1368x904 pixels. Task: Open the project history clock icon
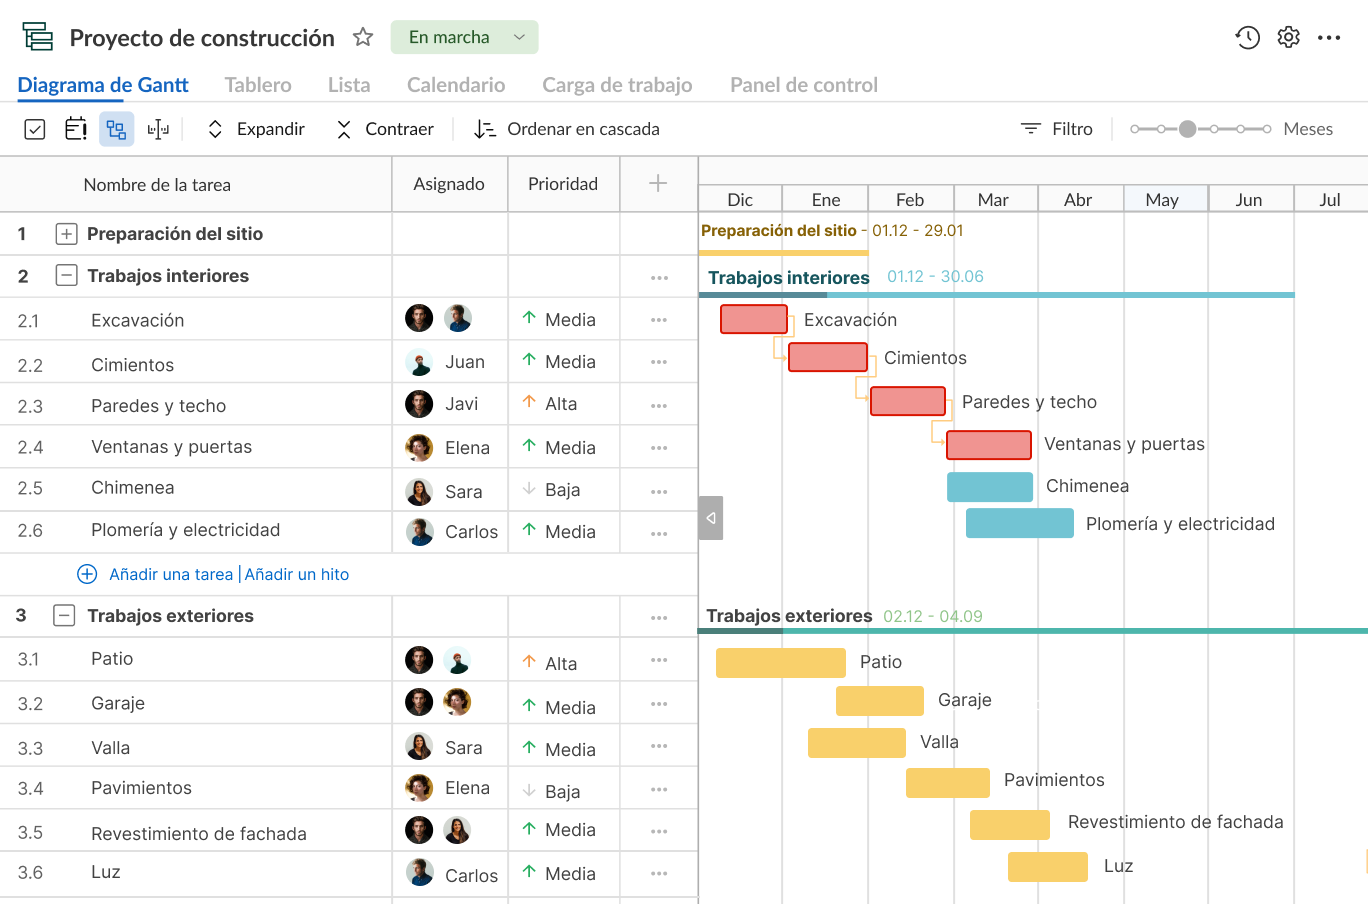[x=1247, y=38]
